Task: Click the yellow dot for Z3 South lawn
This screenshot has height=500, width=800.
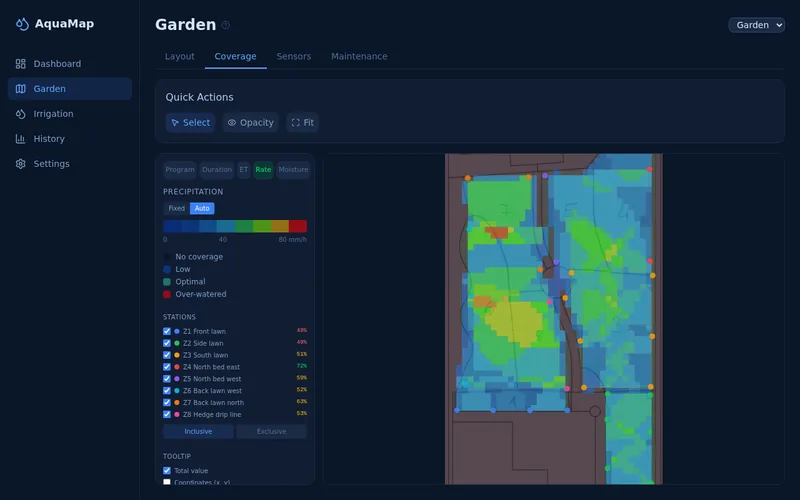Action: (x=177, y=355)
